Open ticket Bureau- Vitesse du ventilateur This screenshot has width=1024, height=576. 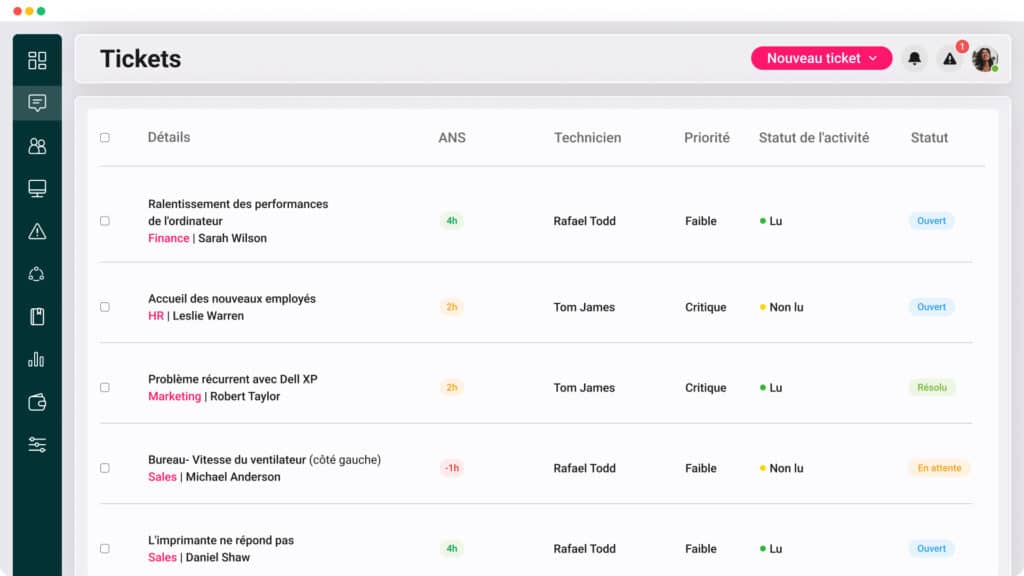click(x=264, y=460)
